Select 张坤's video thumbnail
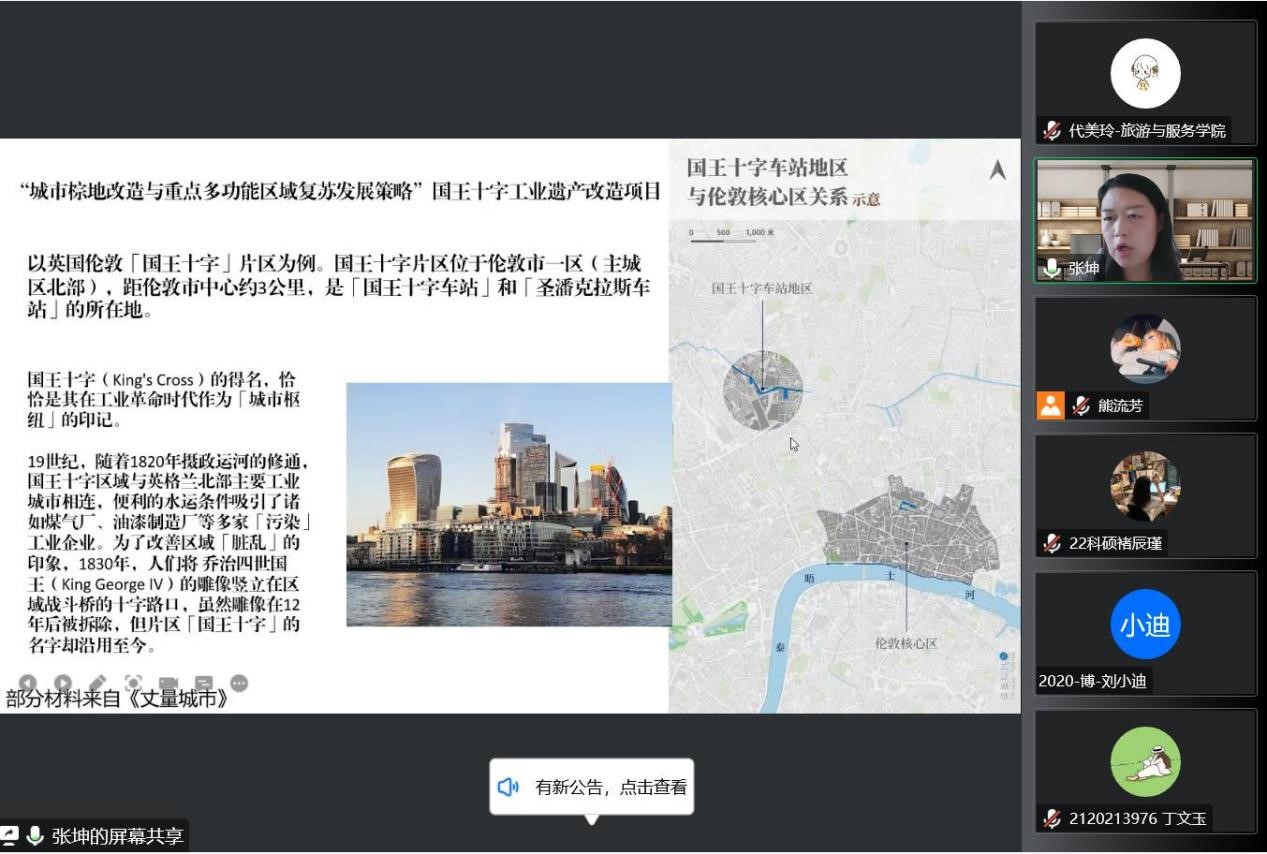1267x854 pixels. (x=1145, y=220)
